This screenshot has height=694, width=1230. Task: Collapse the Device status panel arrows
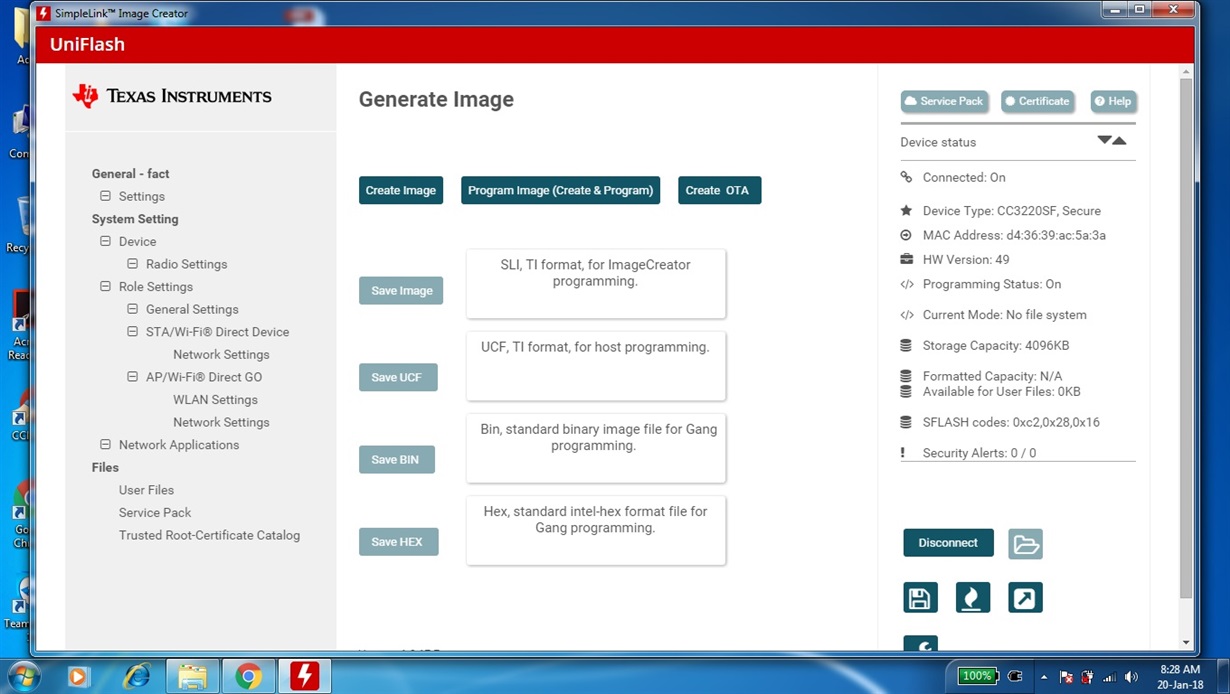pos(1112,141)
